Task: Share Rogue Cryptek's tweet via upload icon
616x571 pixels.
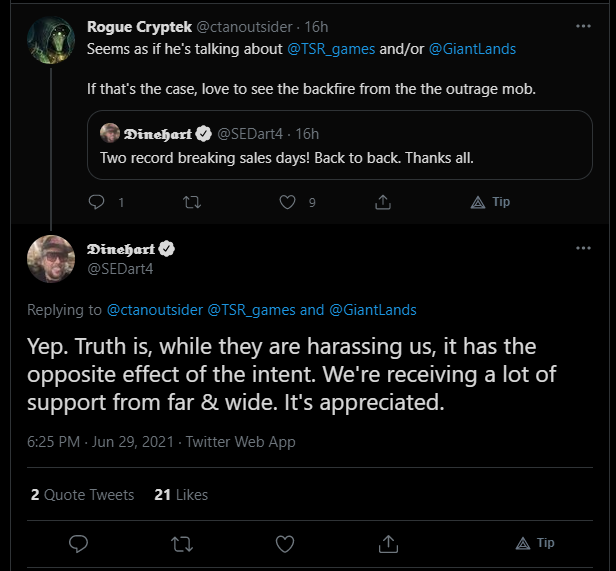Action: point(383,202)
